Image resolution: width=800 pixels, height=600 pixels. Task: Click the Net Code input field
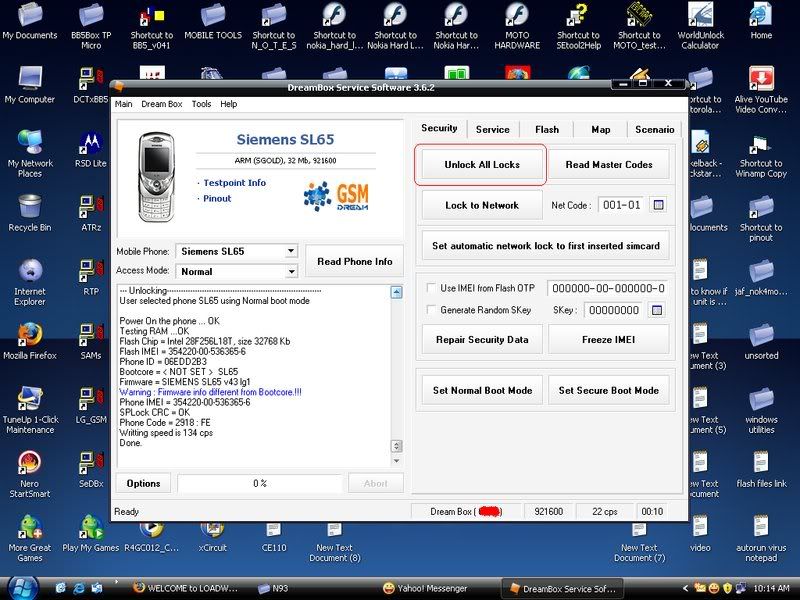621,205
